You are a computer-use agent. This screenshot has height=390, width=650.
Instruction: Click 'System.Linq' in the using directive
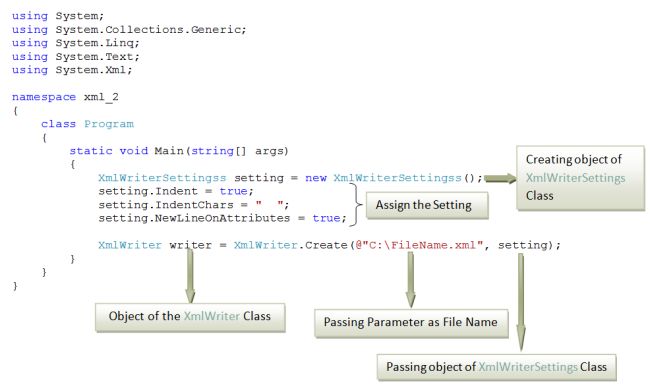95,43
